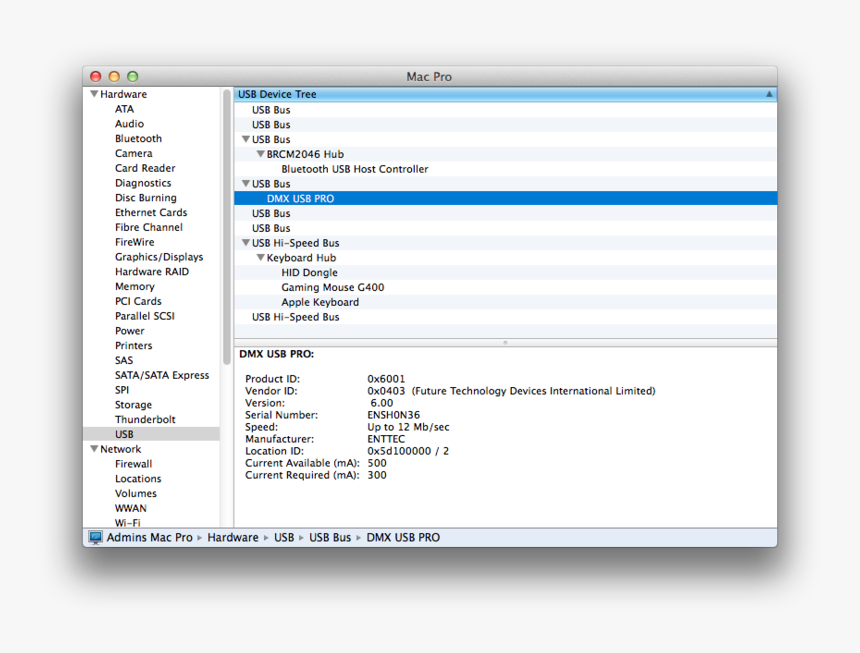
Task: Select USB in the Hardware sidebar
Action: pyautogui.click(x=124, y=433)
